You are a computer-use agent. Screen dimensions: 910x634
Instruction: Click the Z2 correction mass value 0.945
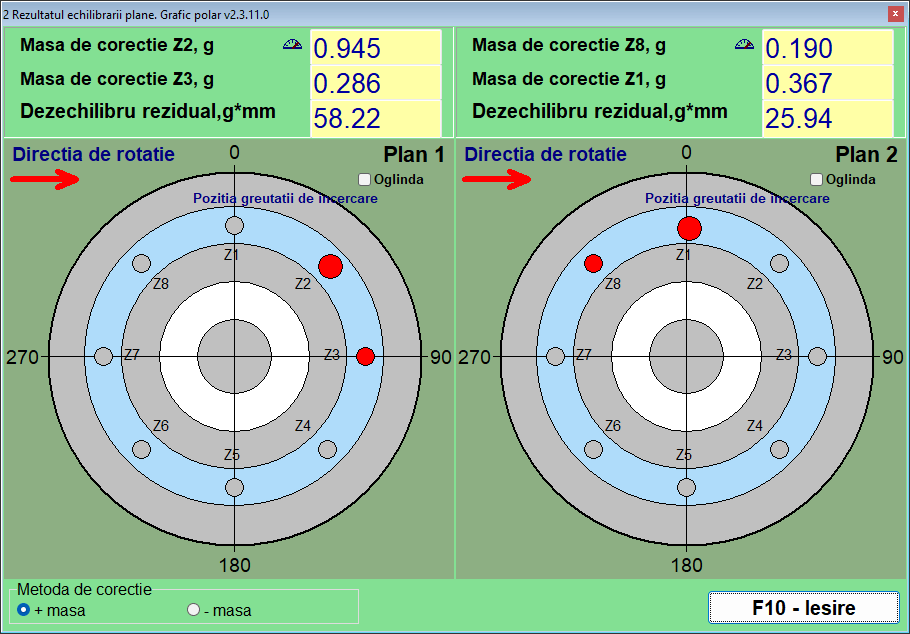coord(375,48)
